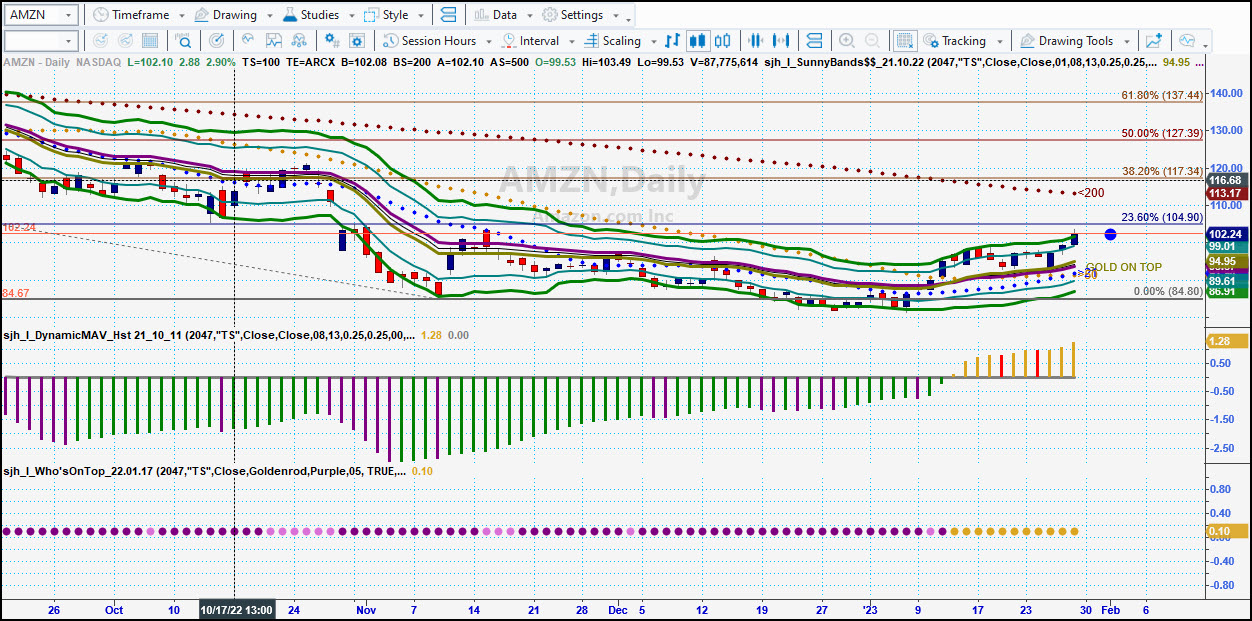Click the radar target icon
Image resolution: width=1252 pixels, height=621 pixels.
coord(216,41)
